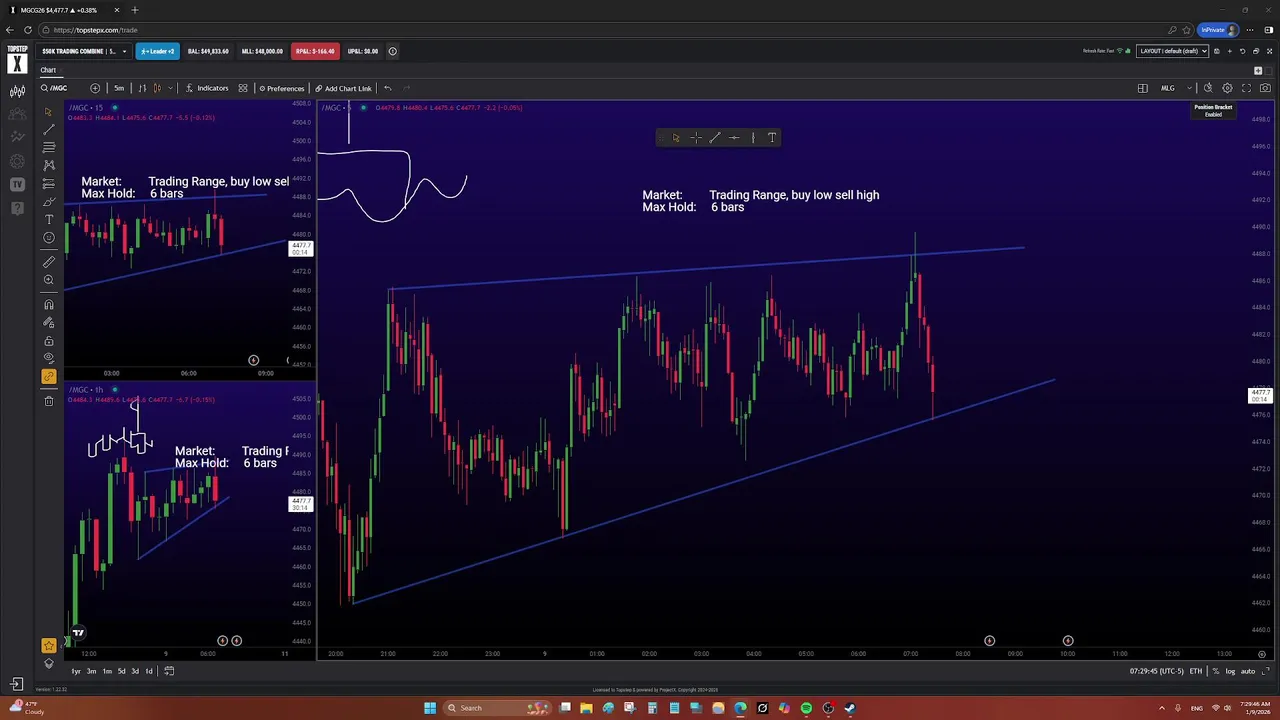1280x720 pixels.
Task: Open the chart layout selector icon
Action: [x=1142, y=88]
